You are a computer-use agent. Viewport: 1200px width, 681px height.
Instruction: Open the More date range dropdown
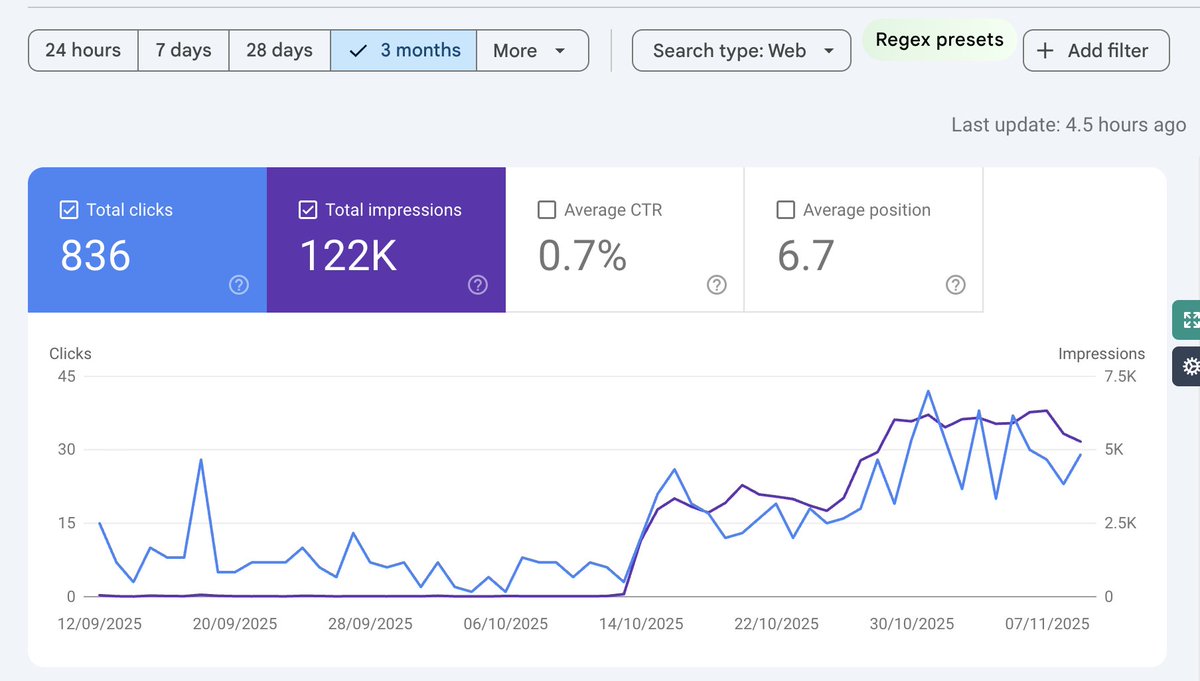532,50
